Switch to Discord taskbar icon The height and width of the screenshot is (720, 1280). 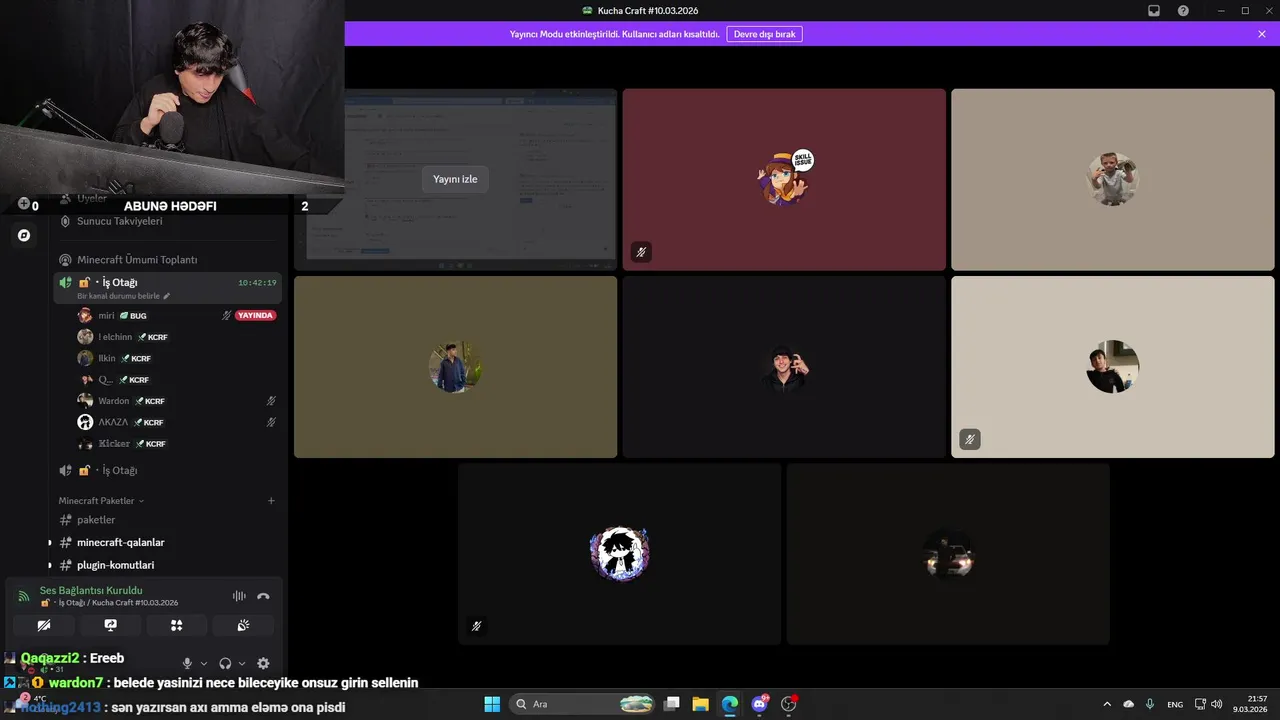coord(759,704)
